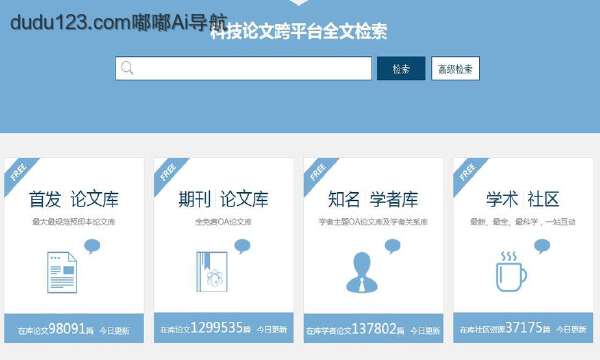The image size is (600, 360).
Task: Click the magnifier icon in search box
Action: click(127, 68)
